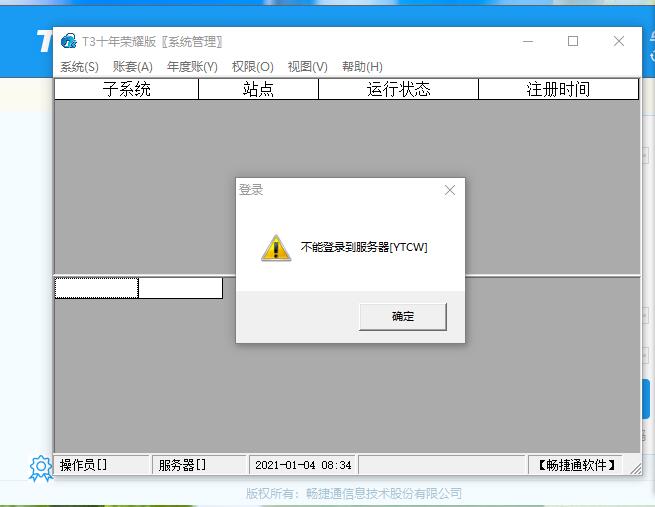Open the 权限(O) menu
The width and height of the screenshot is (655, 507).
[253, 67]
